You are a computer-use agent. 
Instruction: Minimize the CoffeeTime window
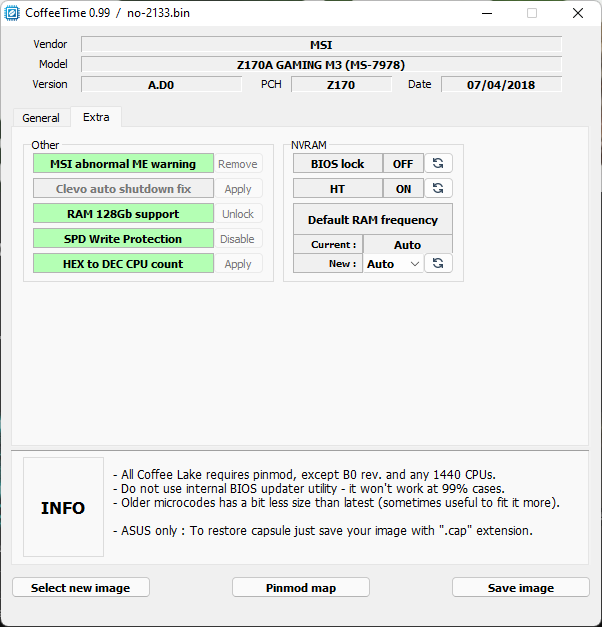click(x=487, y=13)
